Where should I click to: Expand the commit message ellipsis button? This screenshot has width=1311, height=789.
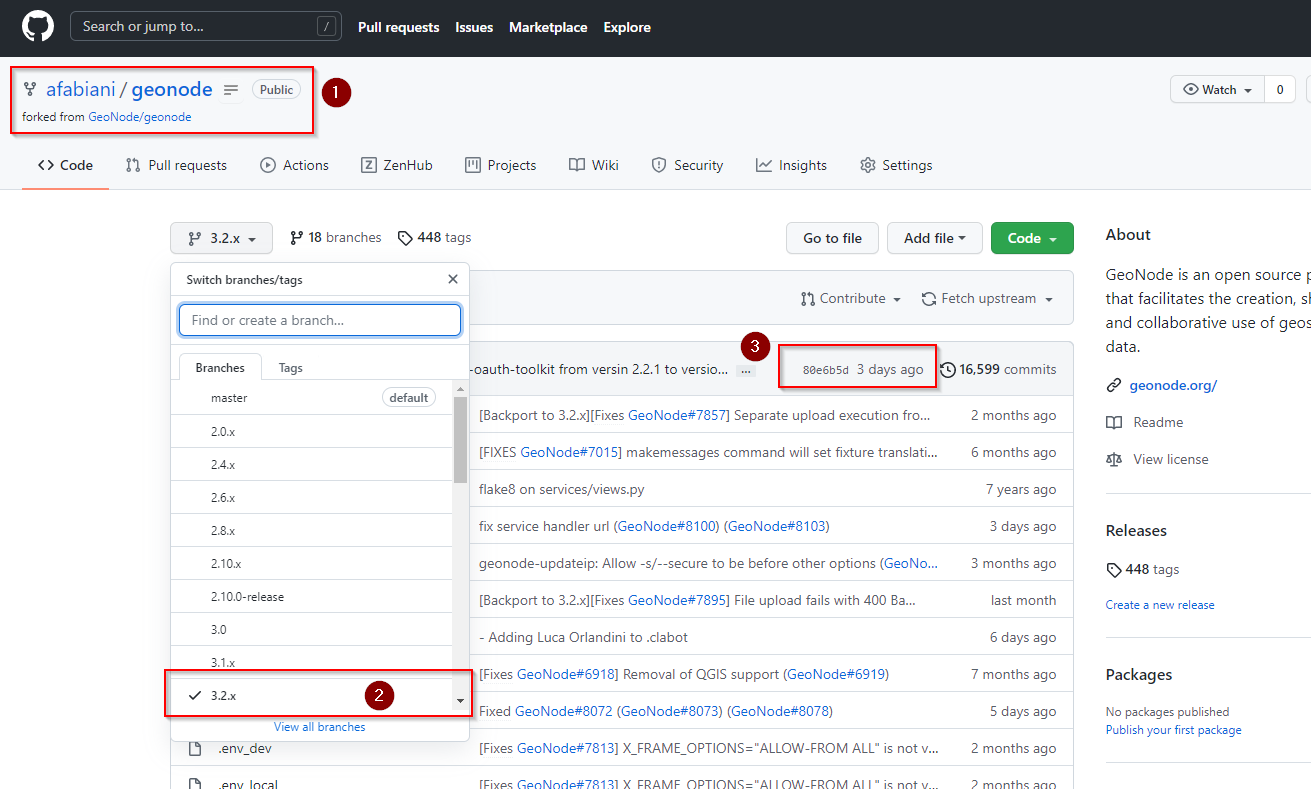click(x=746, y=370)
